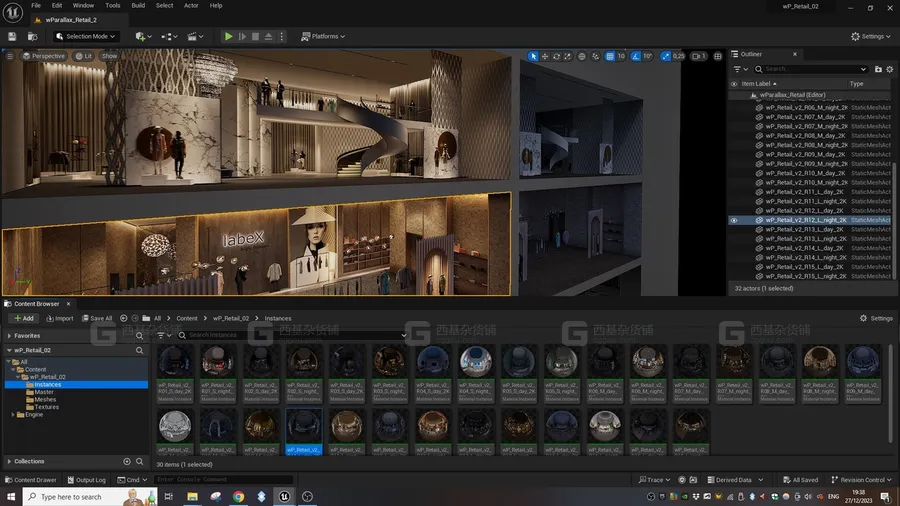Click the Outliner visibility column eye header
This screenshot has height=506, width=900.
pos(734,84)
